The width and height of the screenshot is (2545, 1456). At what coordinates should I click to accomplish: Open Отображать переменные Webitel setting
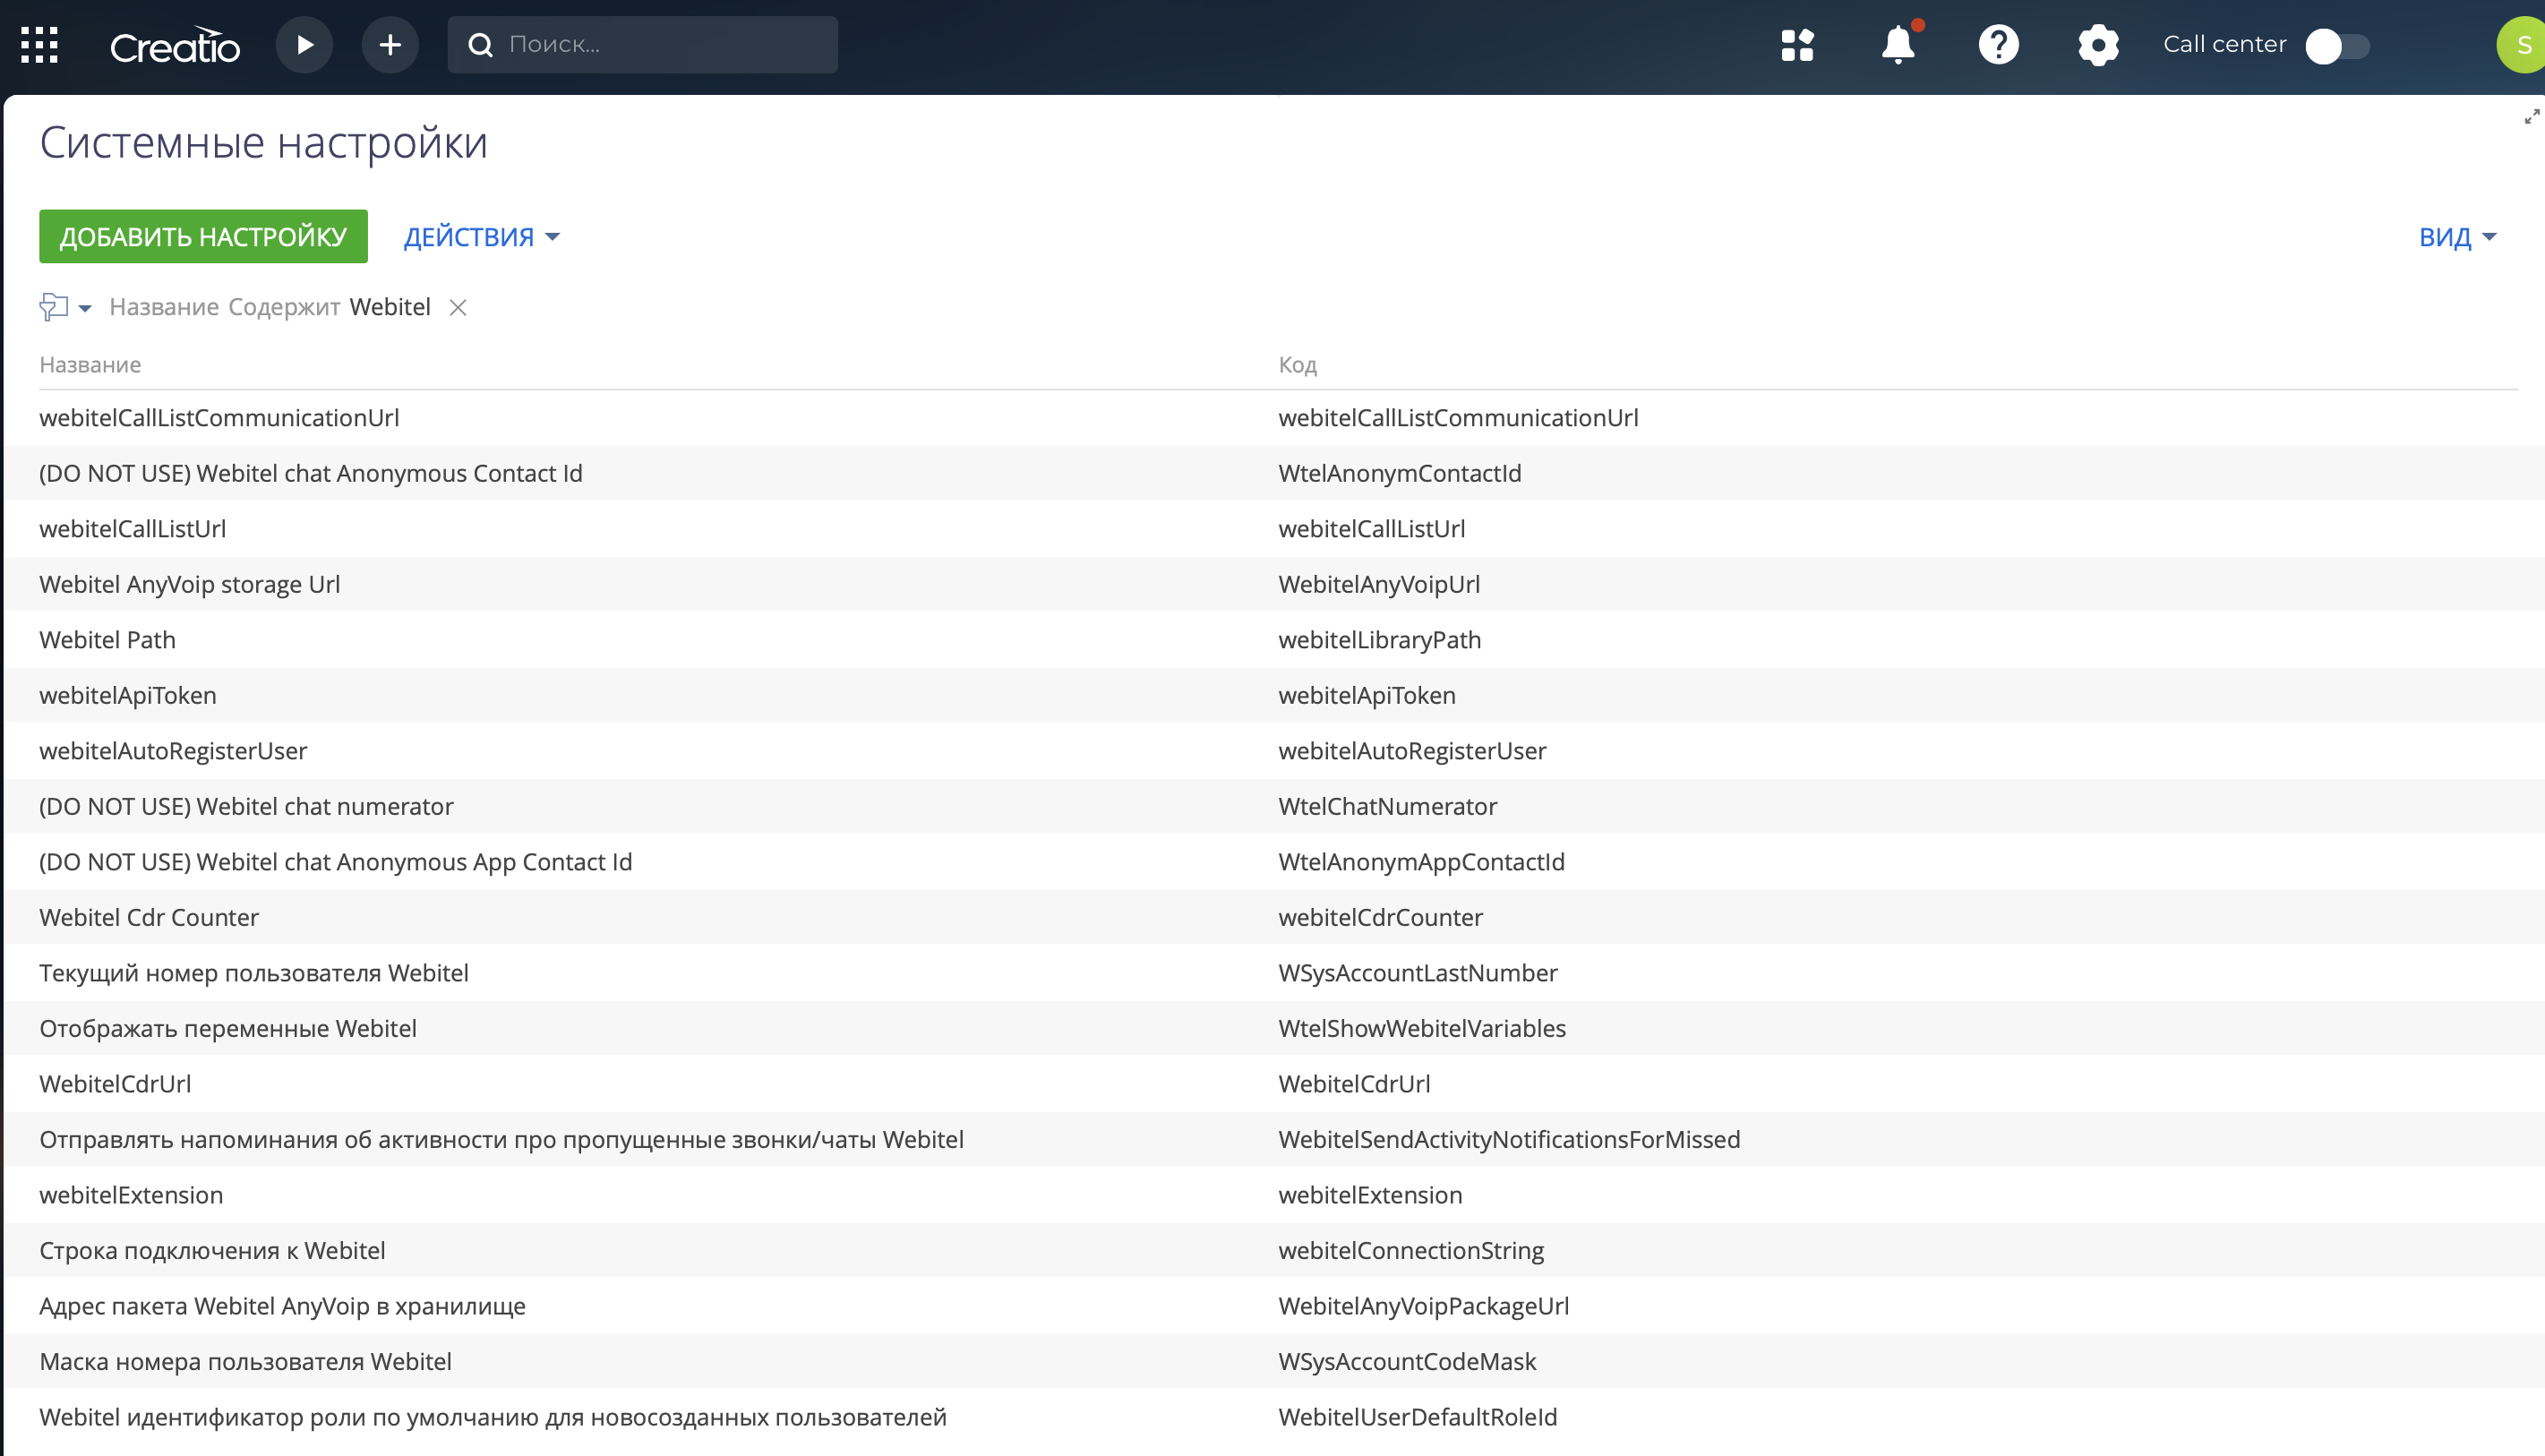[228, 1028]
